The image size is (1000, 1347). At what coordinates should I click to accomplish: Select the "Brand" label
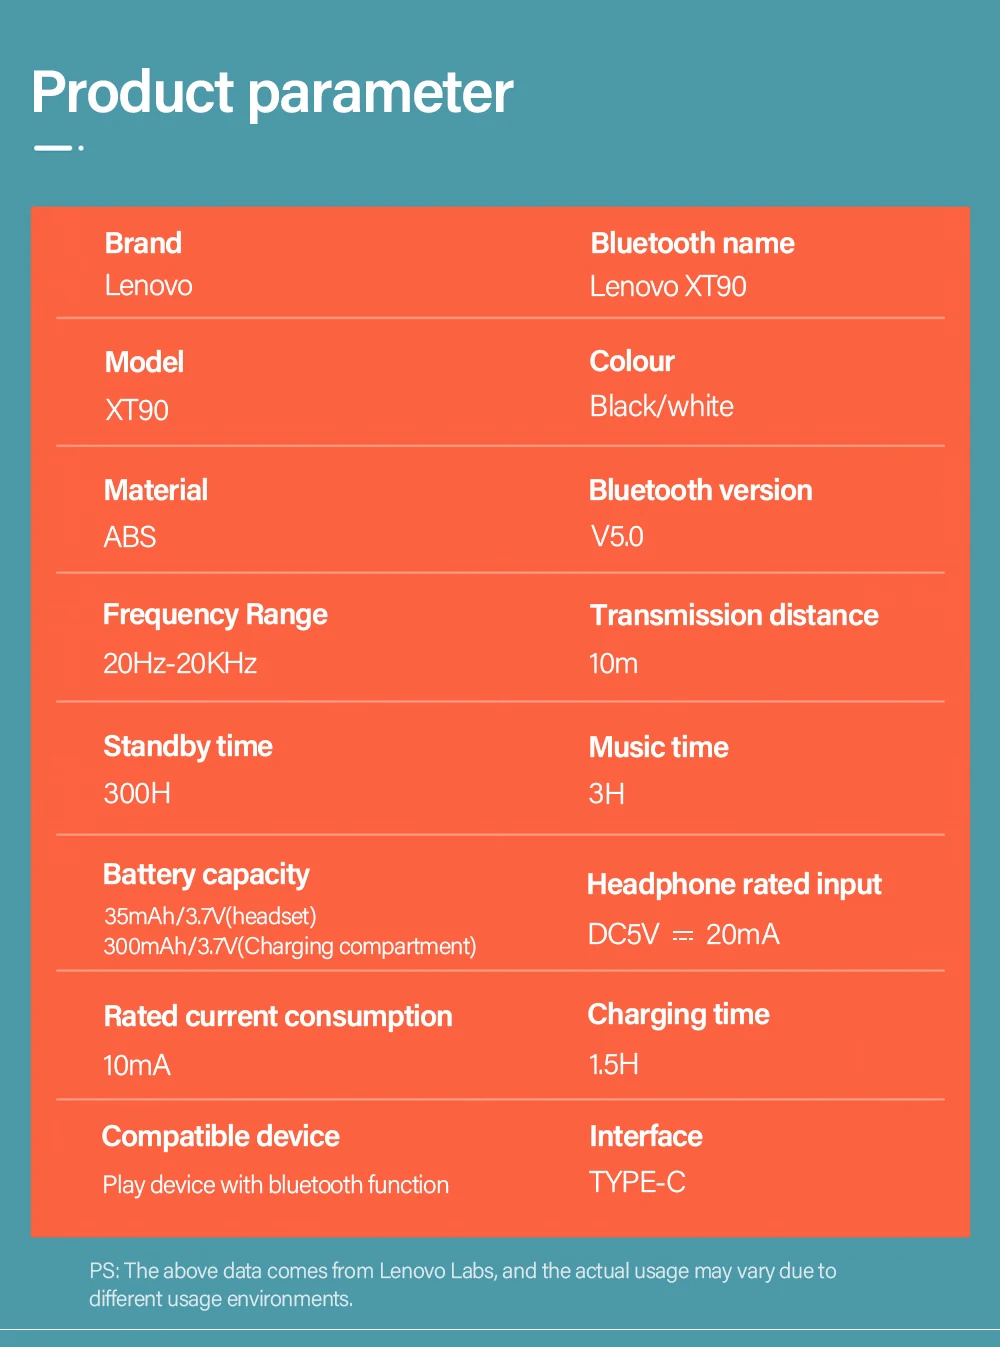point(143,243)
